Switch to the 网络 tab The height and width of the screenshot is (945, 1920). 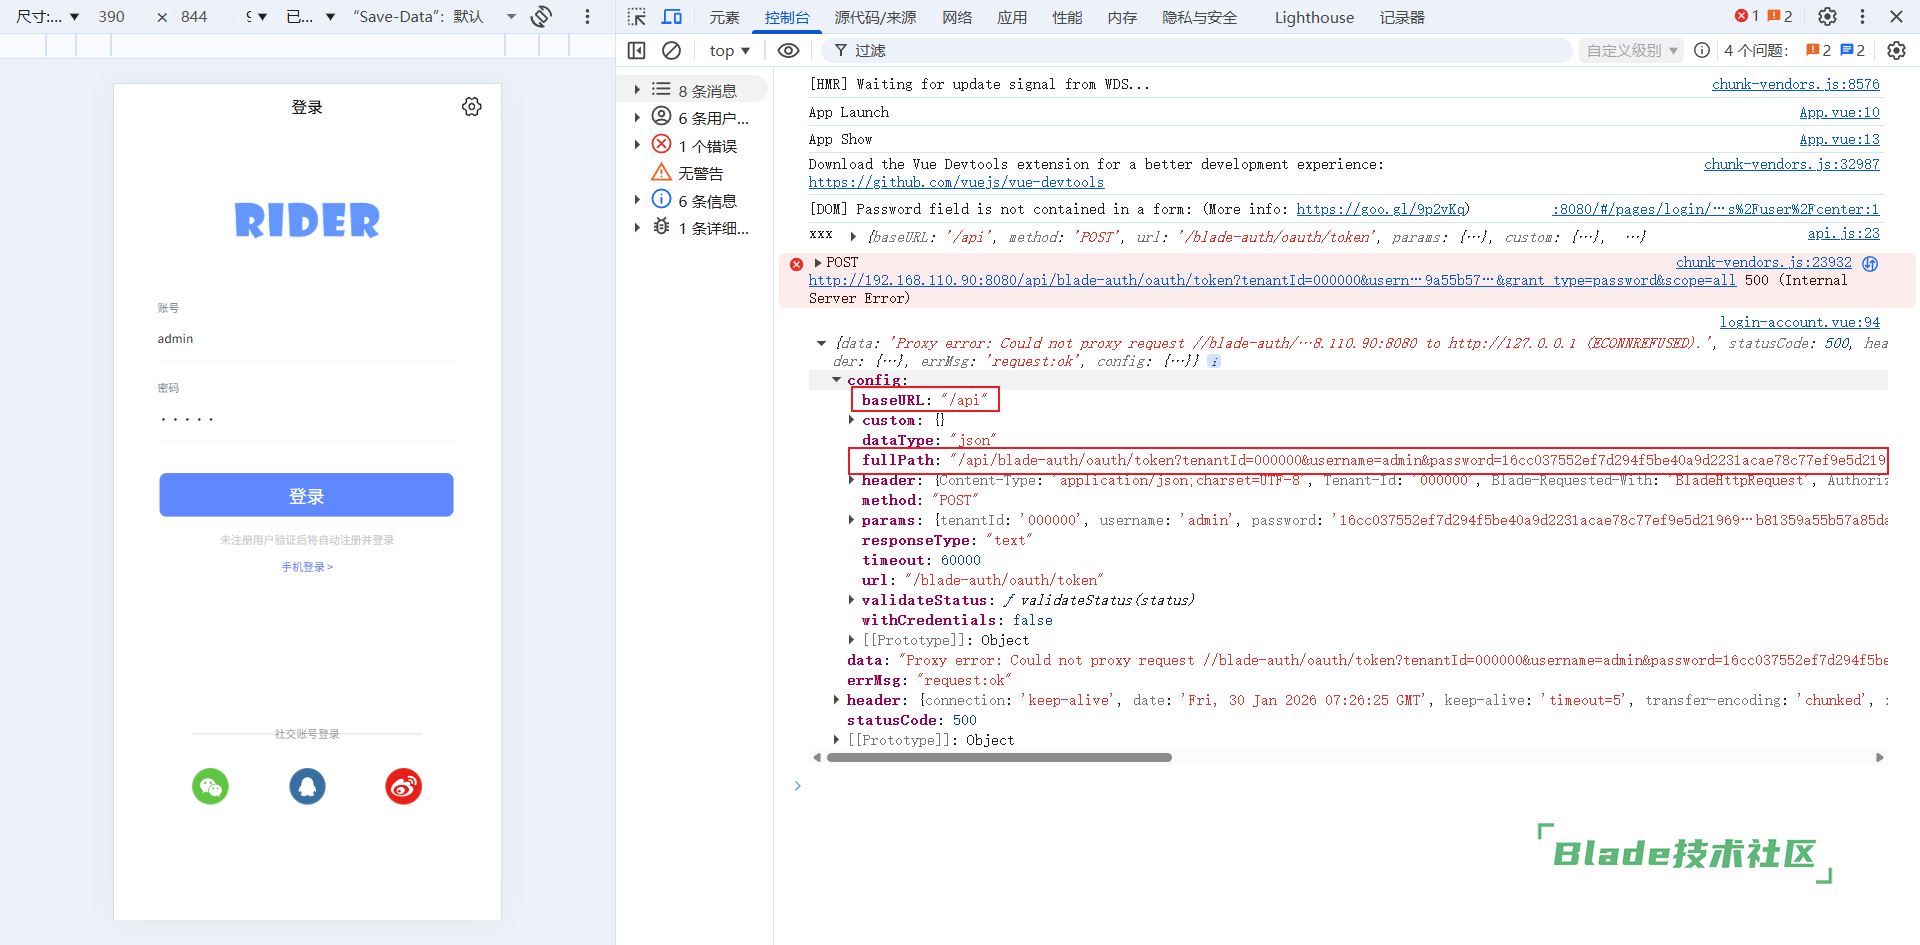(956, 17)
